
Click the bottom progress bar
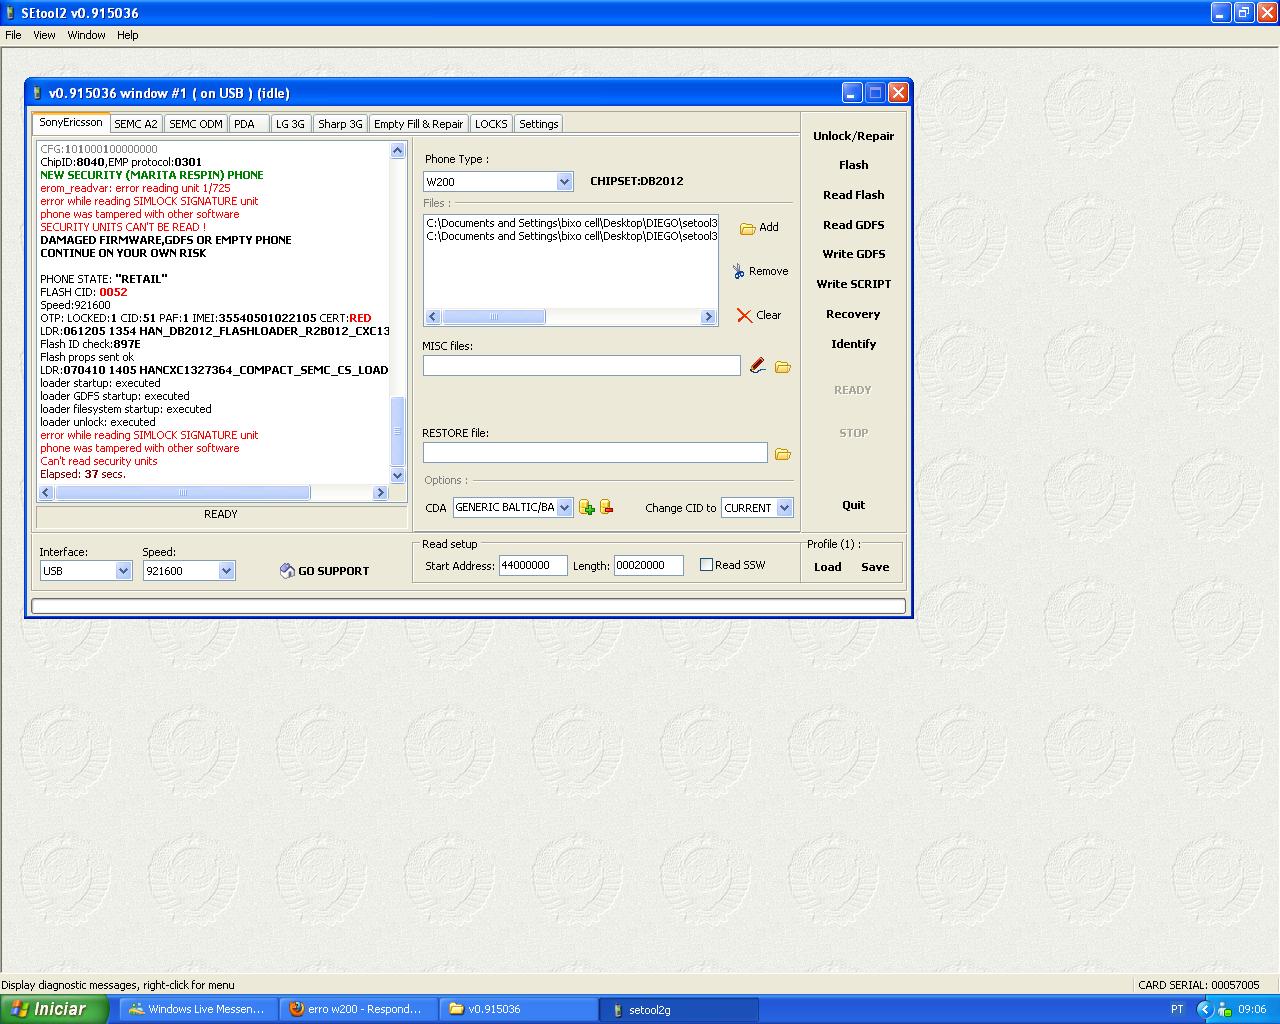[469, 606]
